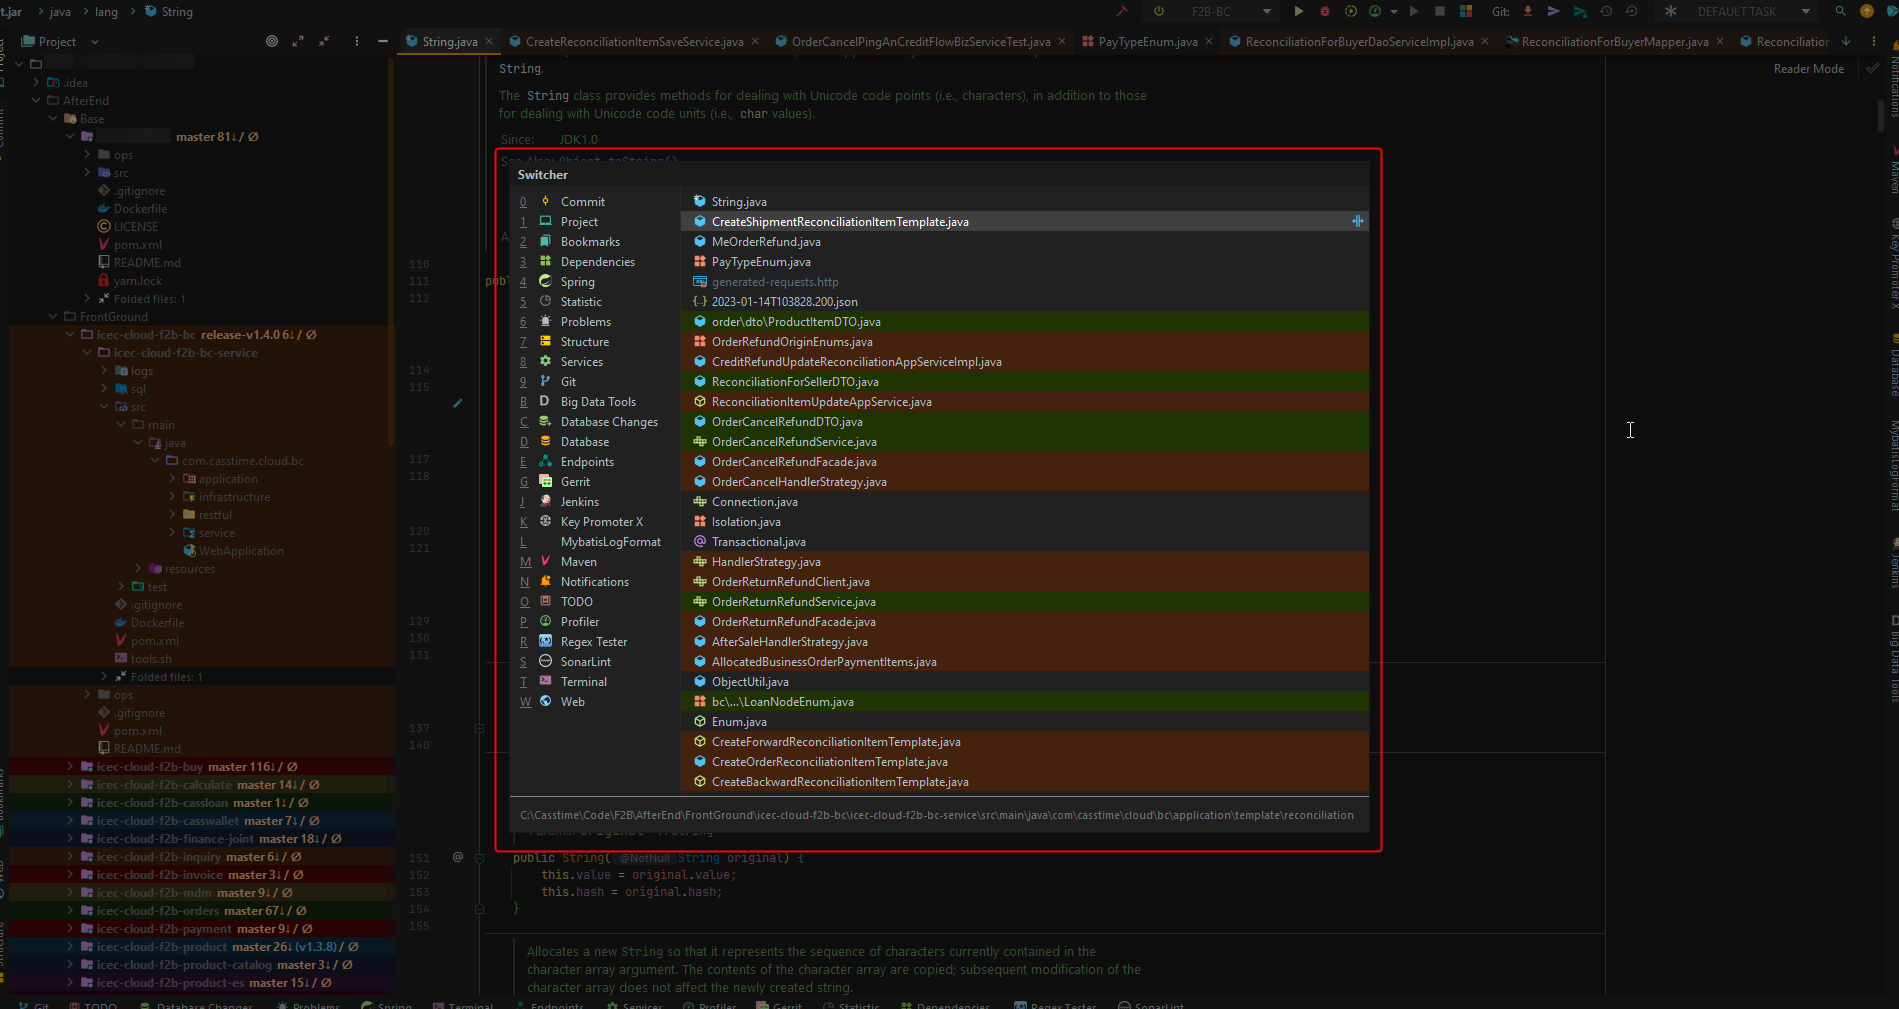Open Project panel options three-dots menu
Screen dimensions: 1899x1009
pyautogui.click(x=357, y=41)
